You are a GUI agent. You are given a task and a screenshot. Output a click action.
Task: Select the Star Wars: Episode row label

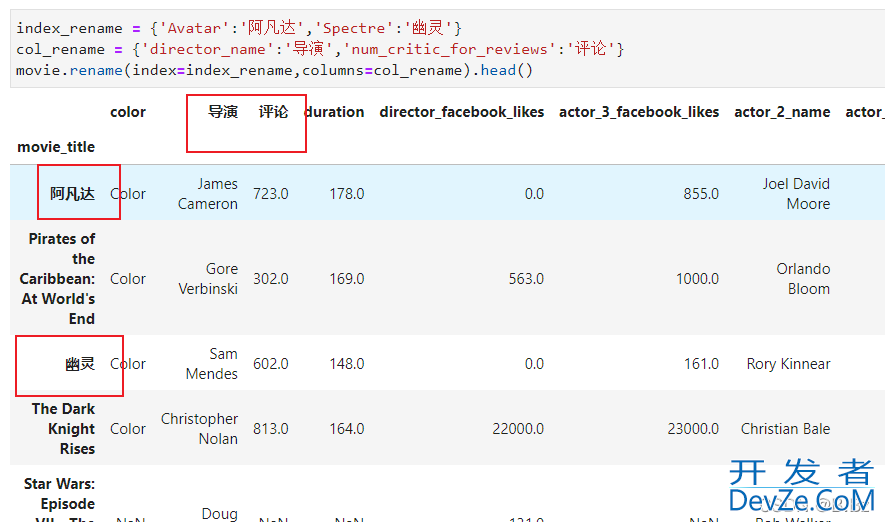pos(59,499)
